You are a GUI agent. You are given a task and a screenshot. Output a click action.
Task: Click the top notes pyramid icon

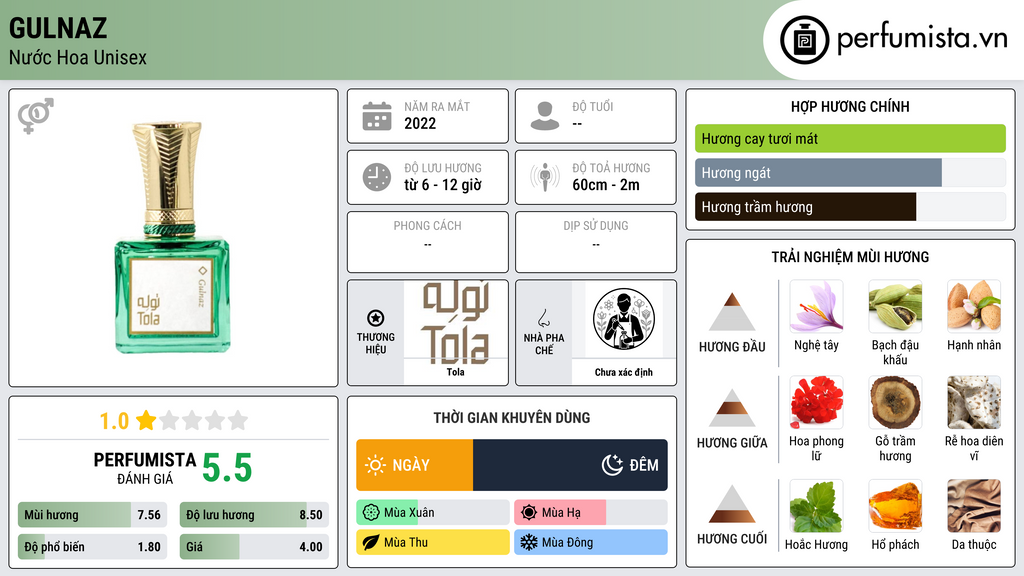(x=732, y=312)
